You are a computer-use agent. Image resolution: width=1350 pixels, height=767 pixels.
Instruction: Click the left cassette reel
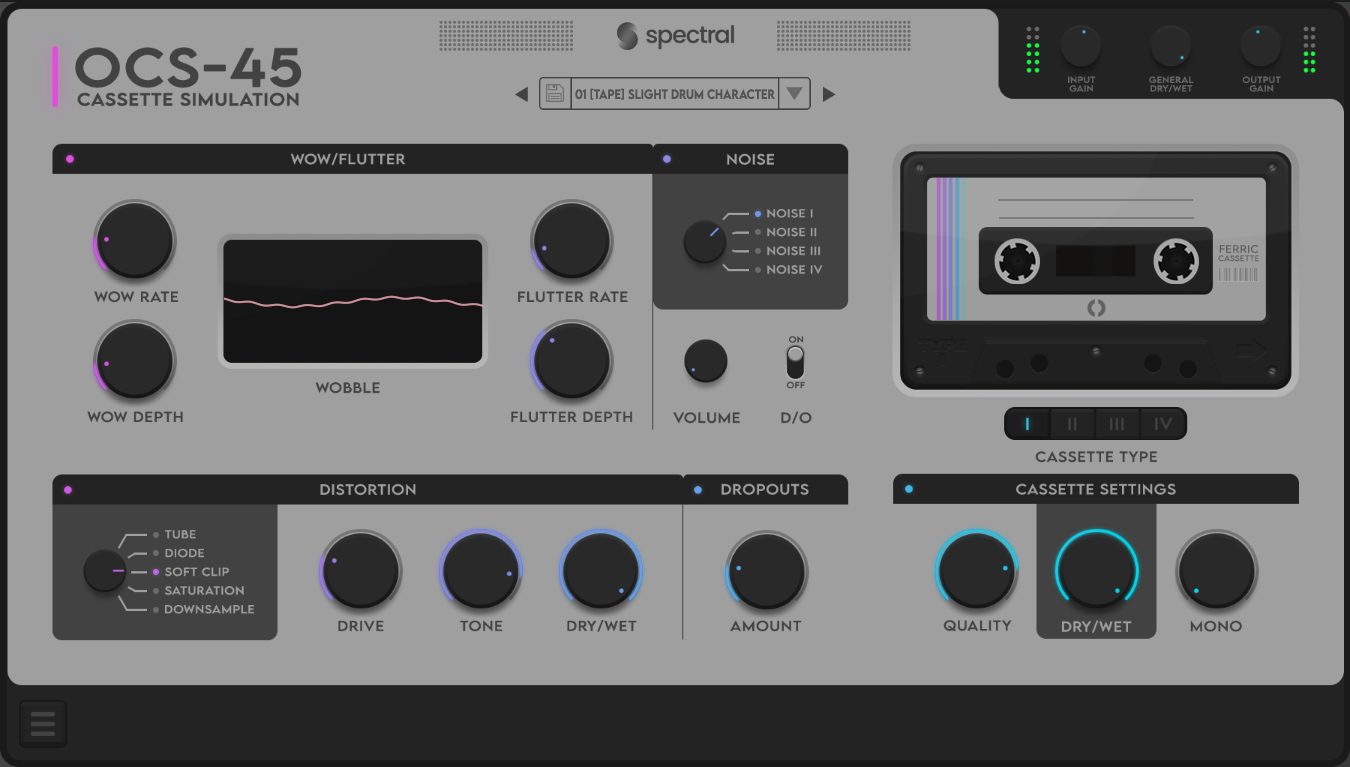click(x=1016, y=261)
